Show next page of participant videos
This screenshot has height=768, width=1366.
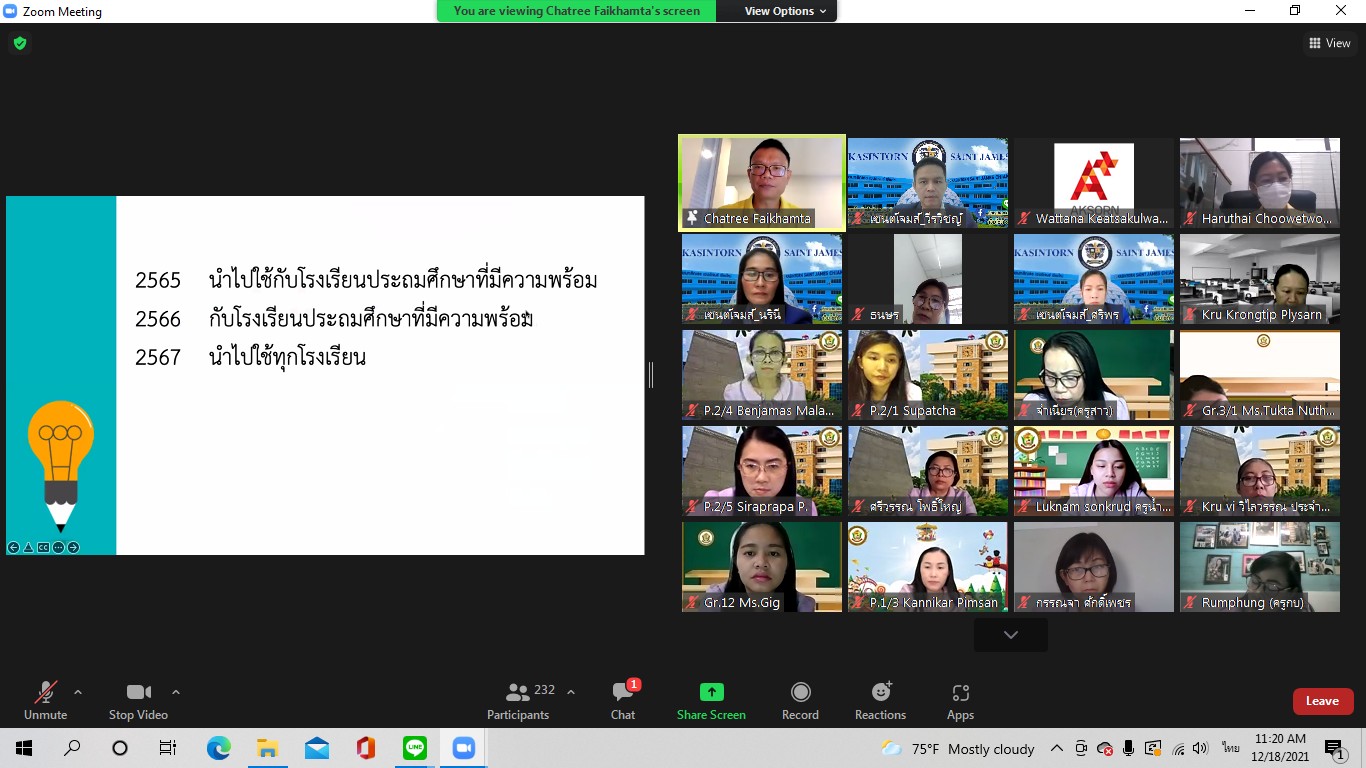(x=1010, y=635)
